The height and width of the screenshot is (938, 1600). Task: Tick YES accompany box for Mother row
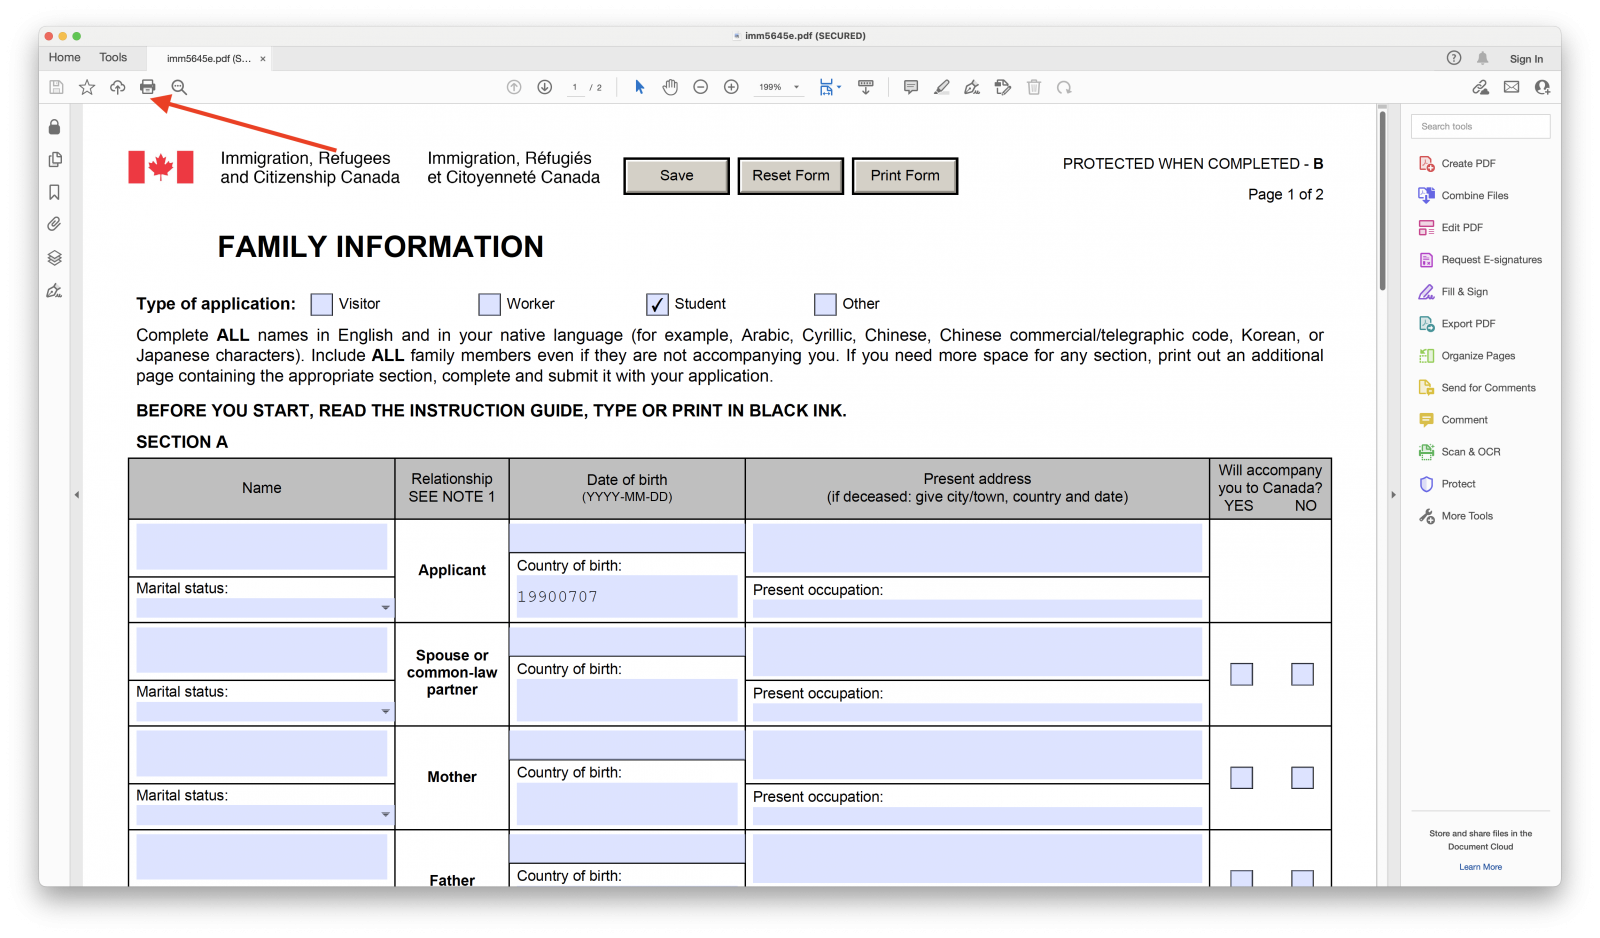pyautogui.click(x=1242, y=778)
